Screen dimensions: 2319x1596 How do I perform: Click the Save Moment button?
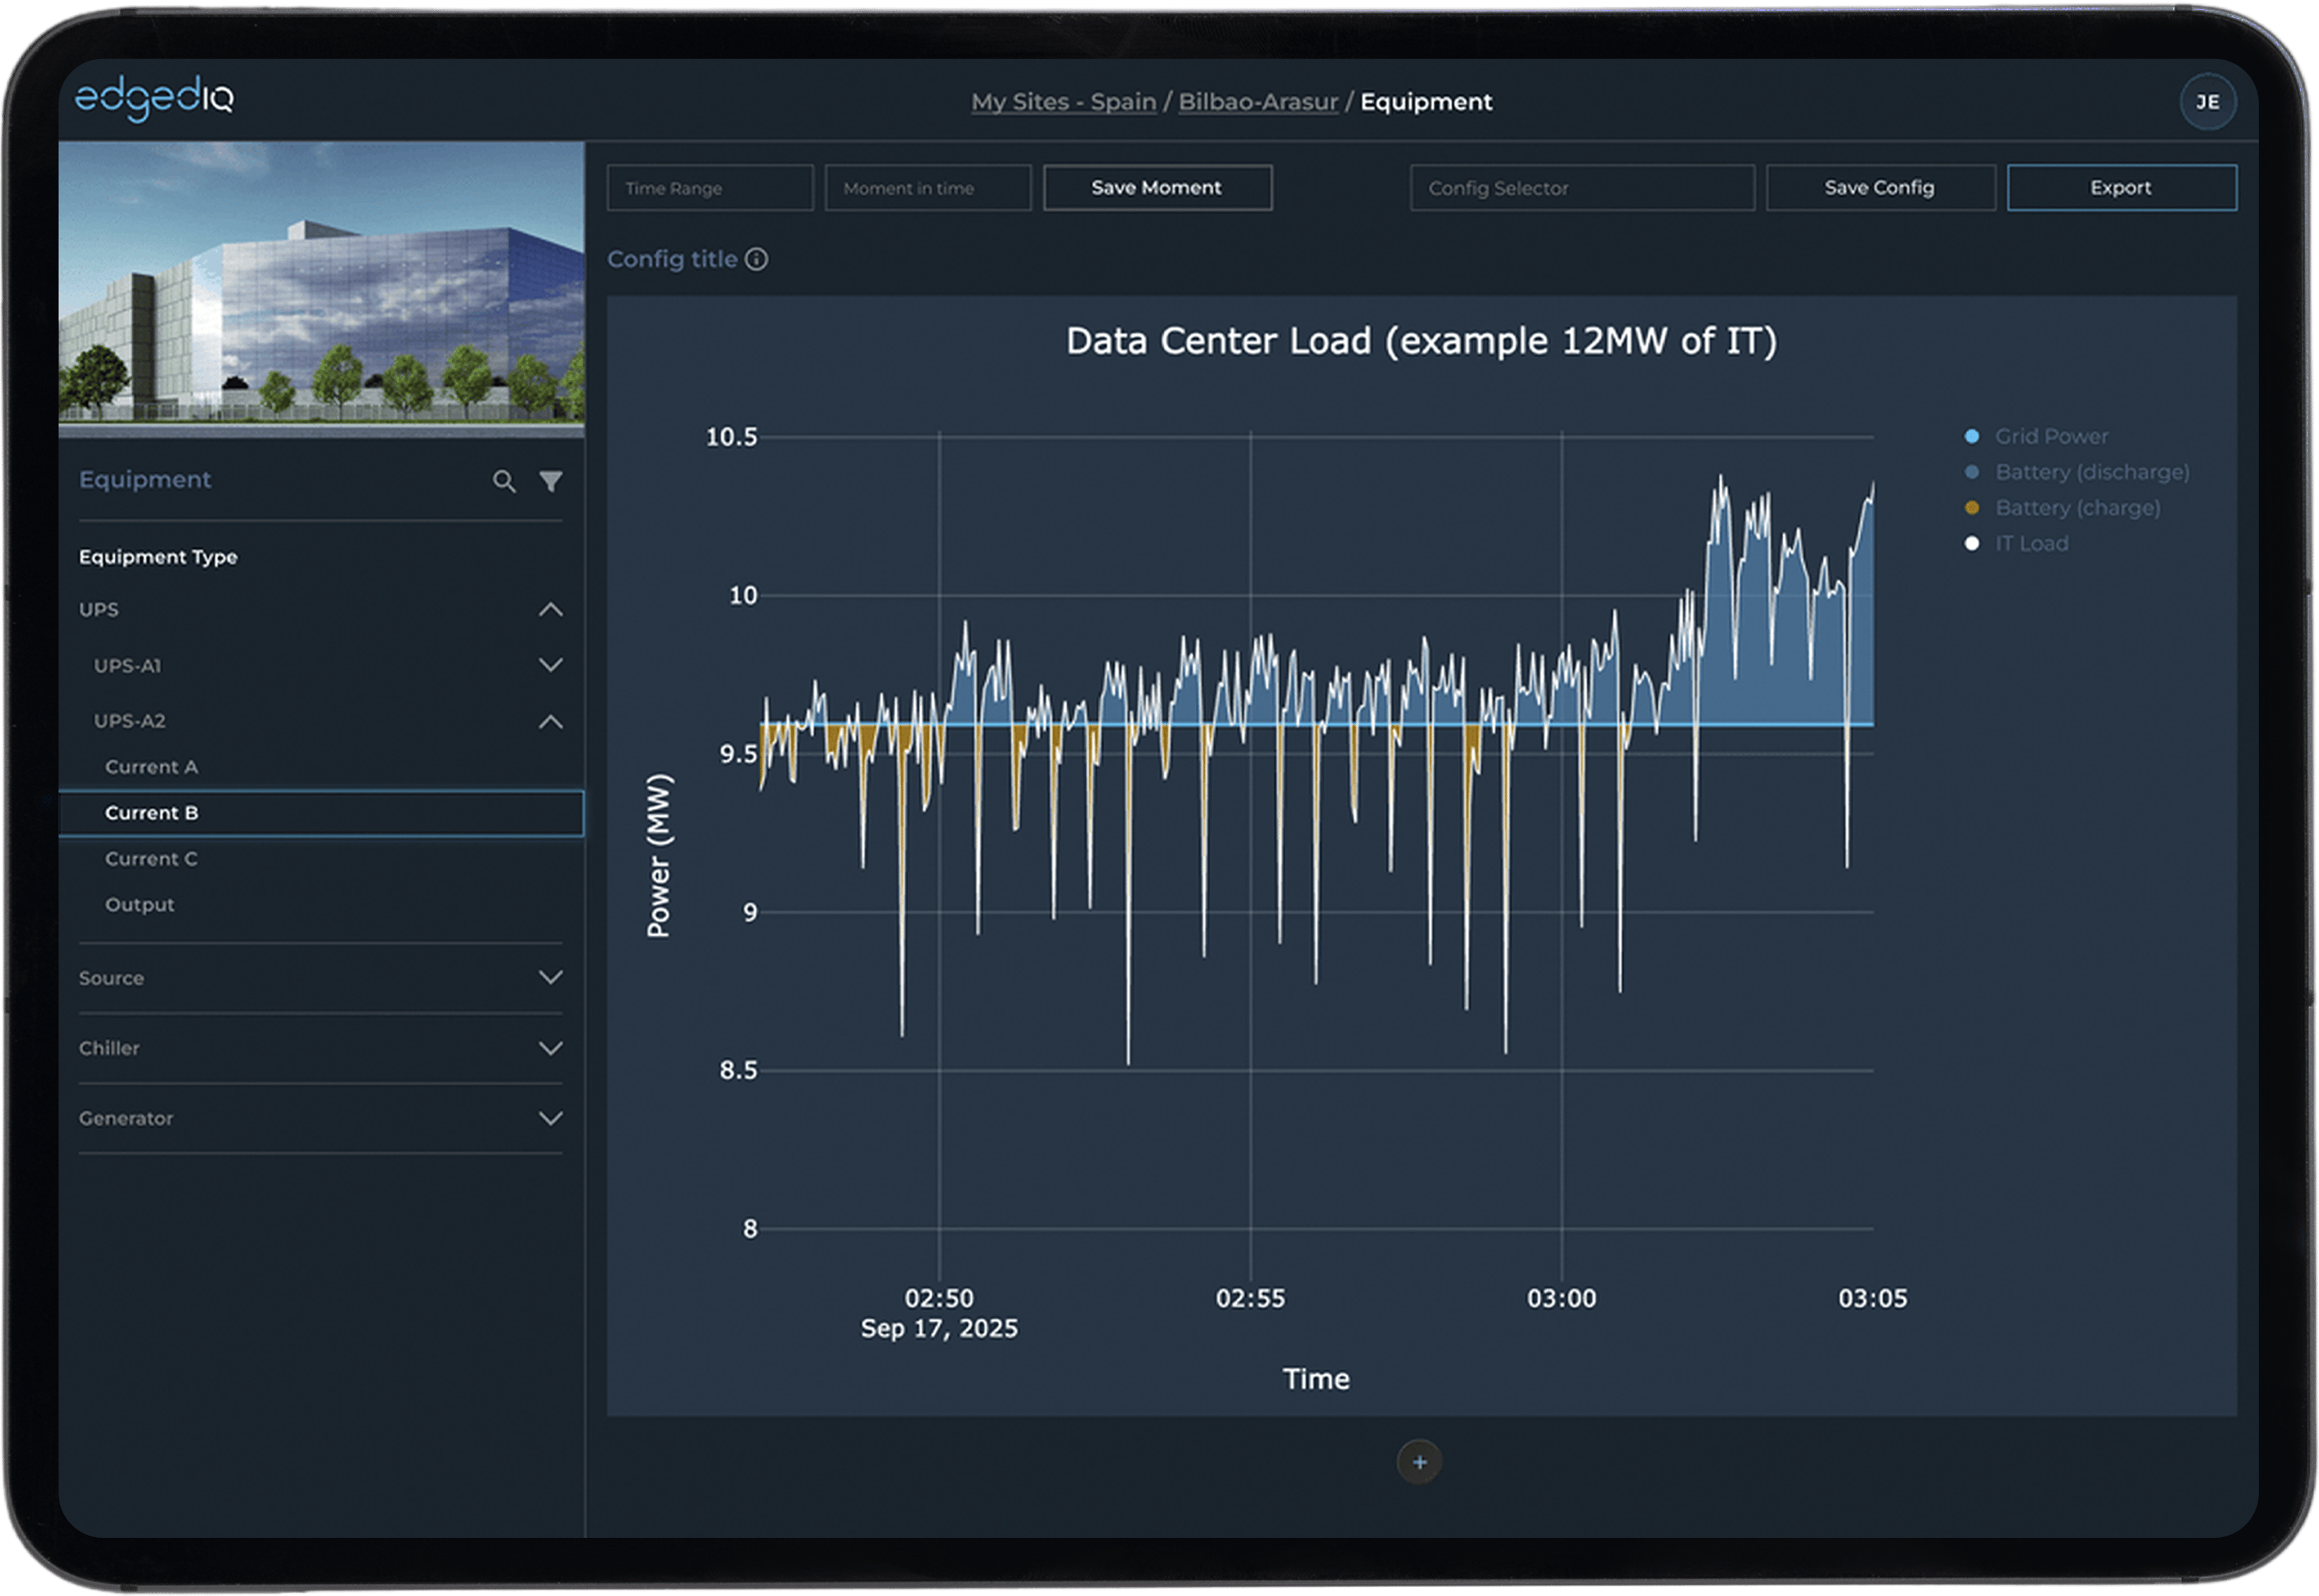coord(1157,188)
